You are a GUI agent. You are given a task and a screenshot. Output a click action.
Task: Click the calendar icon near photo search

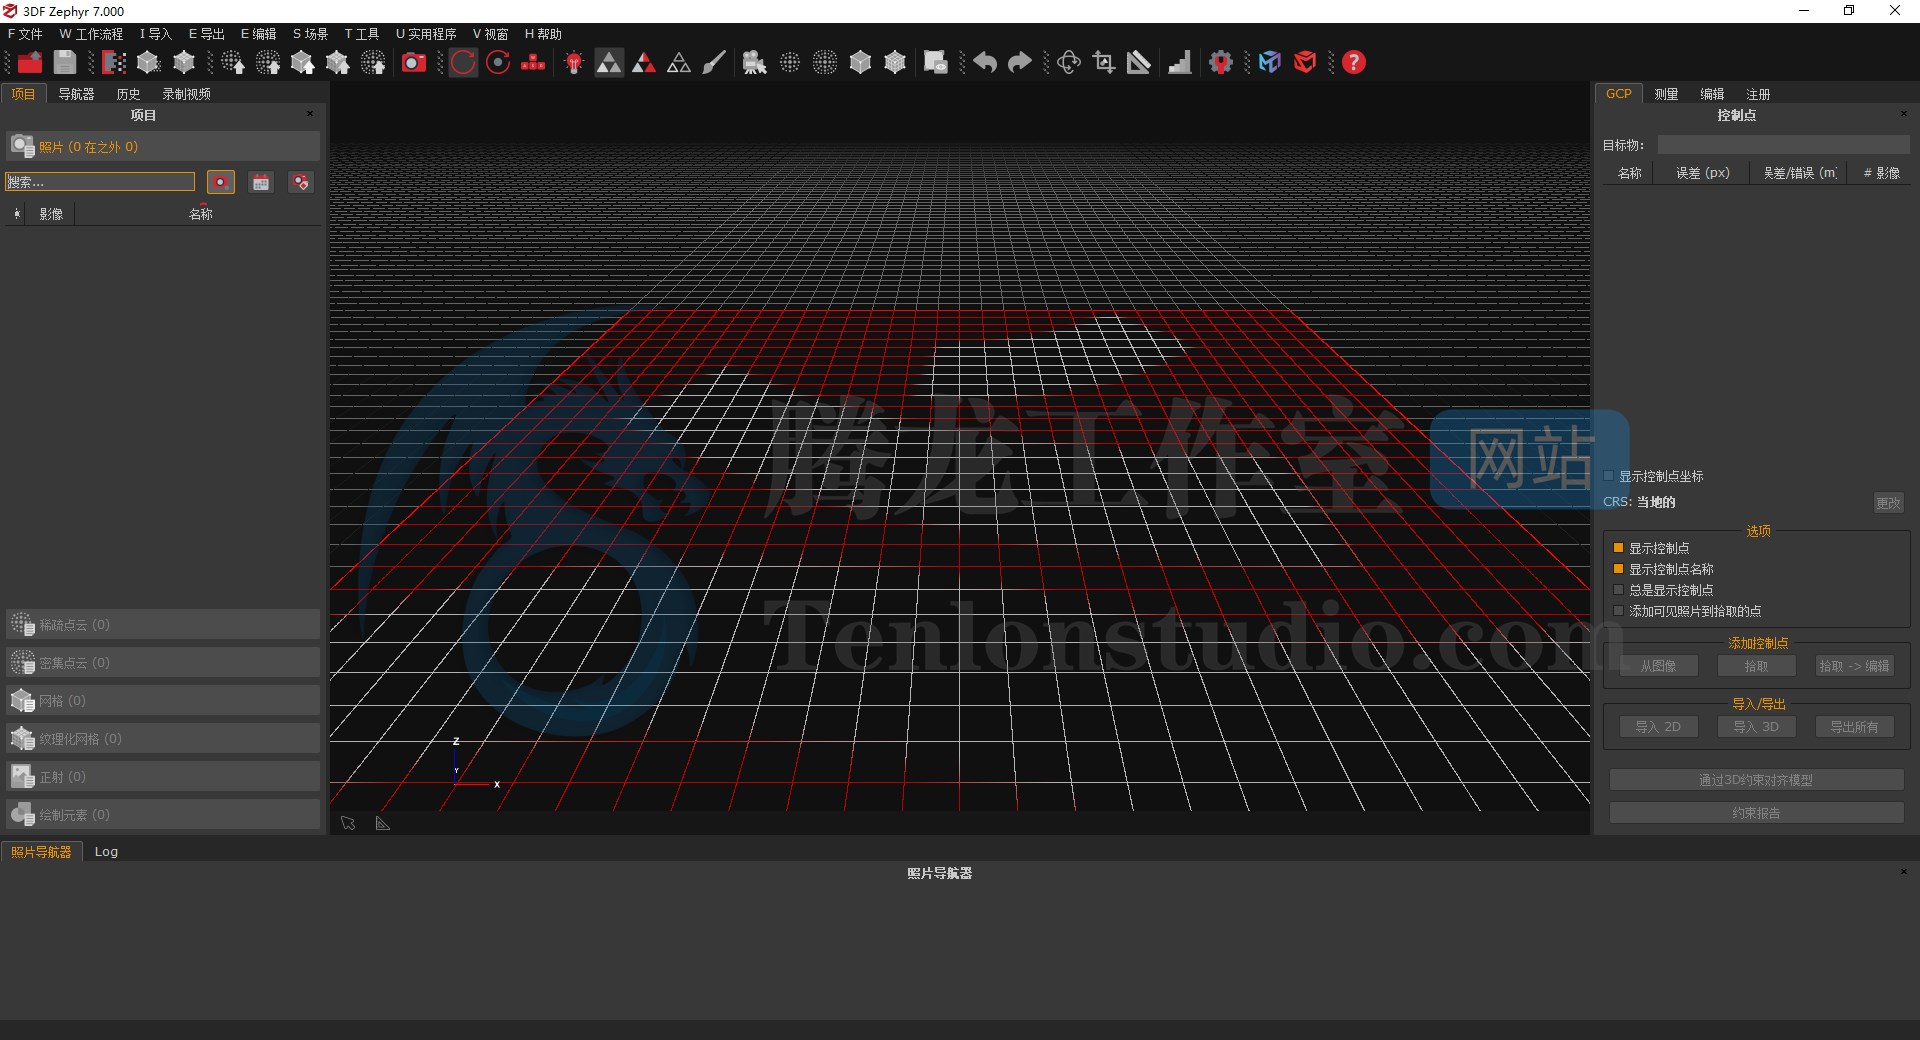(x=261, y=182)
